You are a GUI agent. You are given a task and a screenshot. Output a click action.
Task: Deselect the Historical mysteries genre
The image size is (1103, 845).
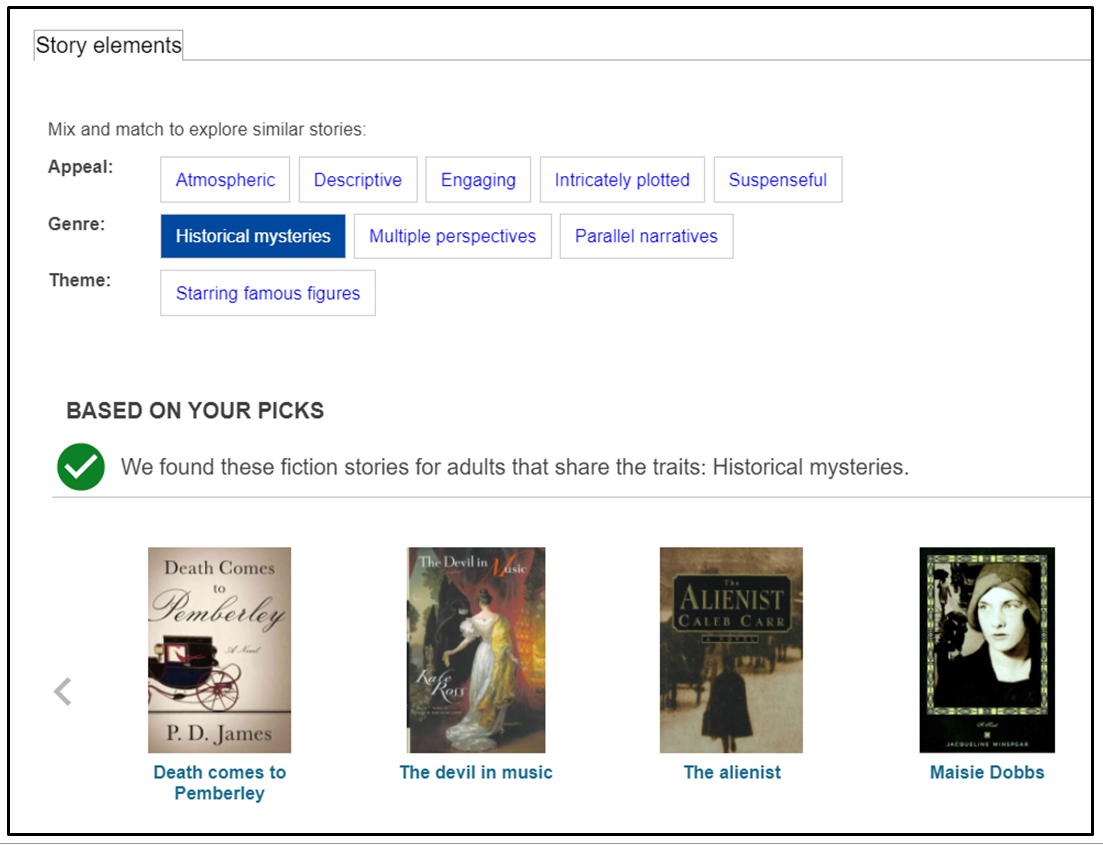[x=252, y=236]
